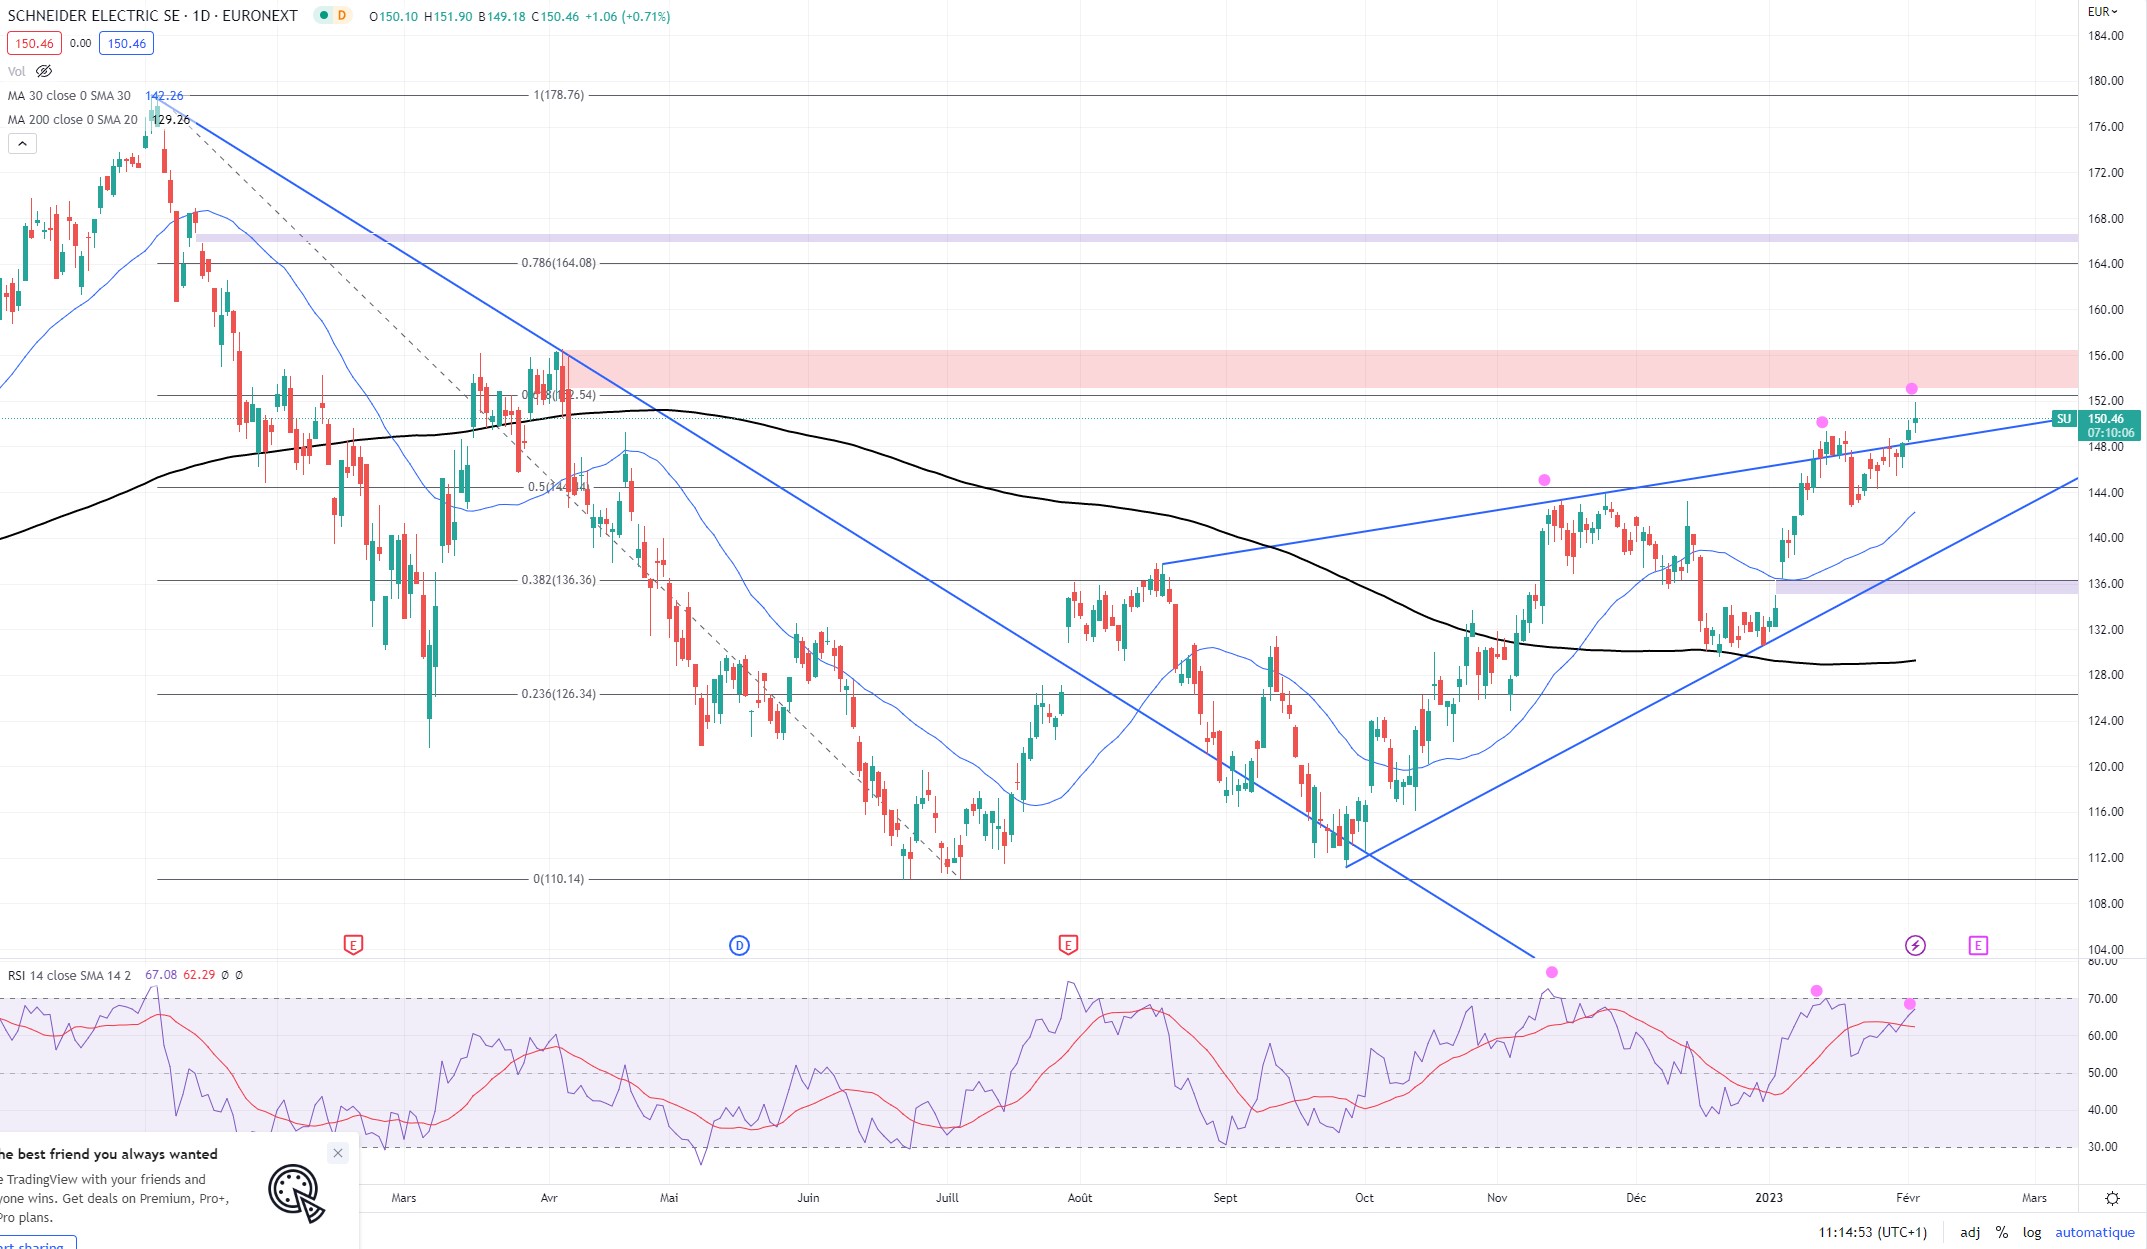
Task: Toggle percent scale mode
Action: click(x=2001, y=1232)
